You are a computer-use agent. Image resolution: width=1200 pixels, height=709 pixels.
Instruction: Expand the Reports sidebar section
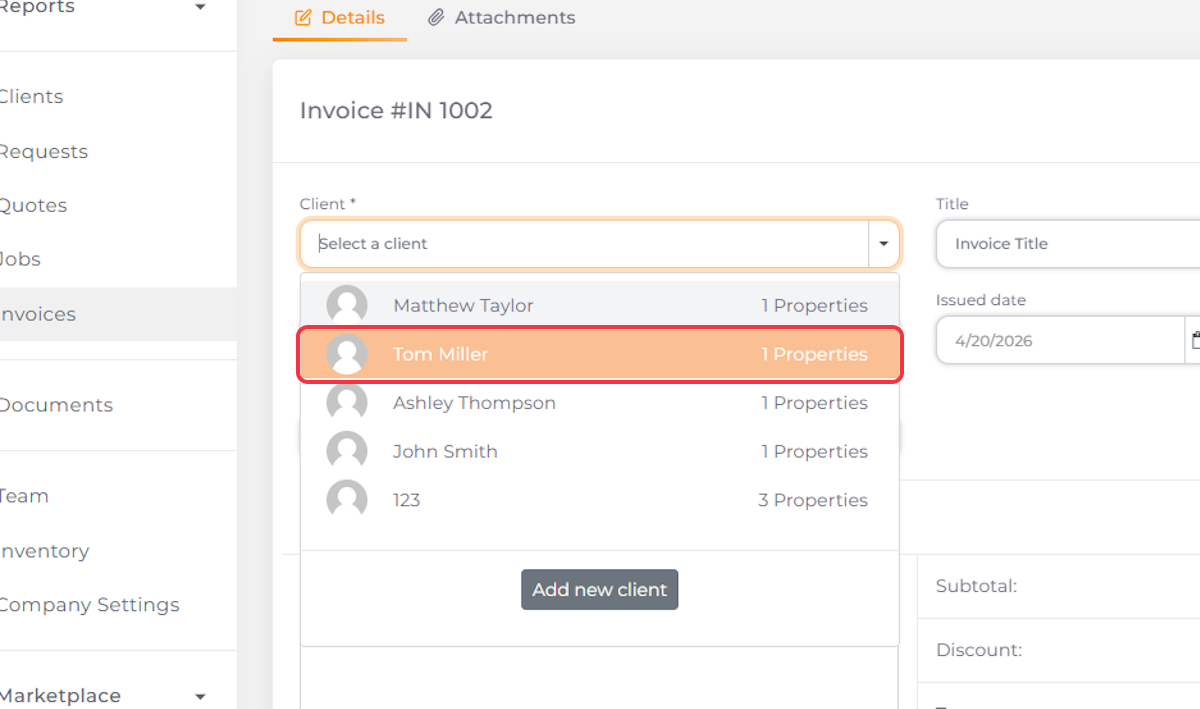pyautogui.click(x=200, y=8)
